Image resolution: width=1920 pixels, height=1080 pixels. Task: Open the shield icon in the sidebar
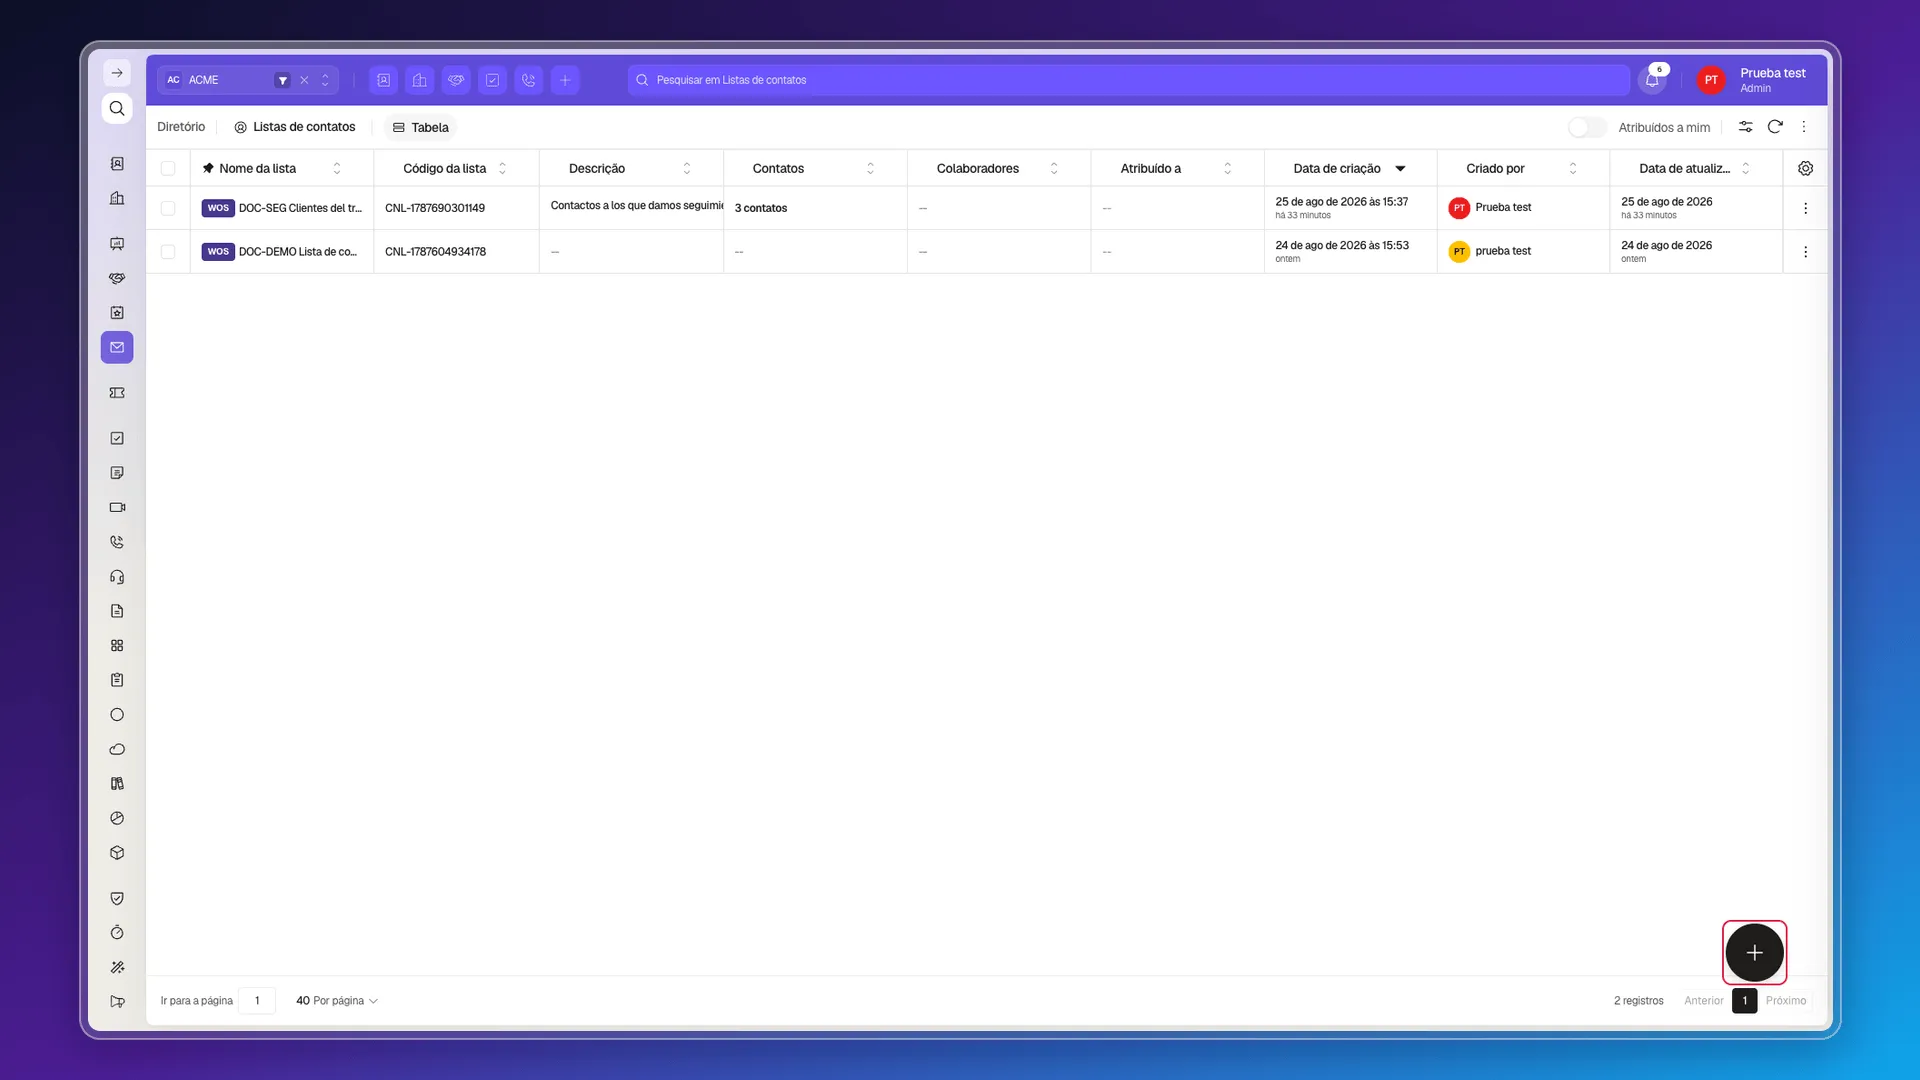coord(117,898)
